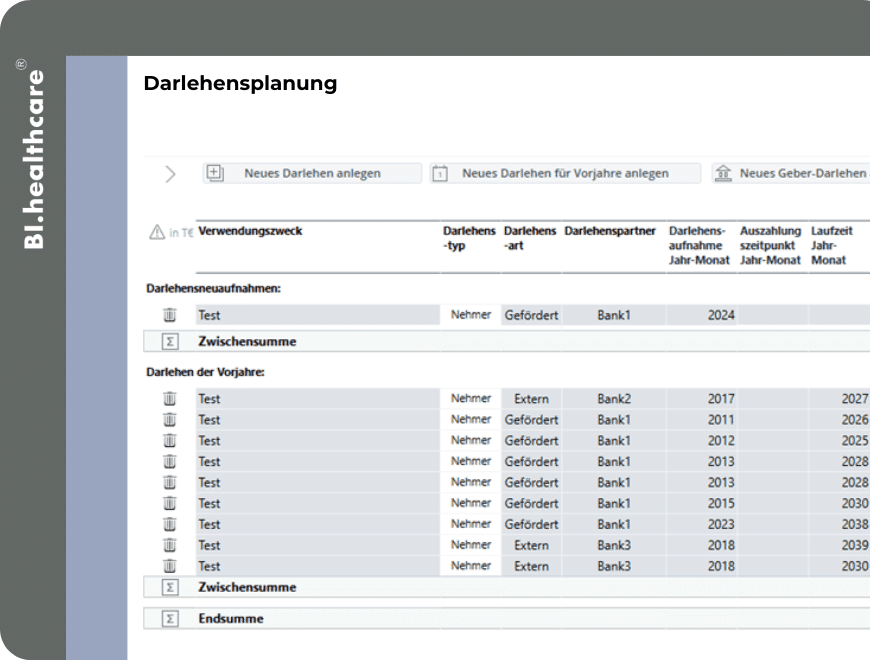Screen dimensions: 870x660
Task: Click the 2012 Darlehensaufnahme value
Action: [702, 441]
